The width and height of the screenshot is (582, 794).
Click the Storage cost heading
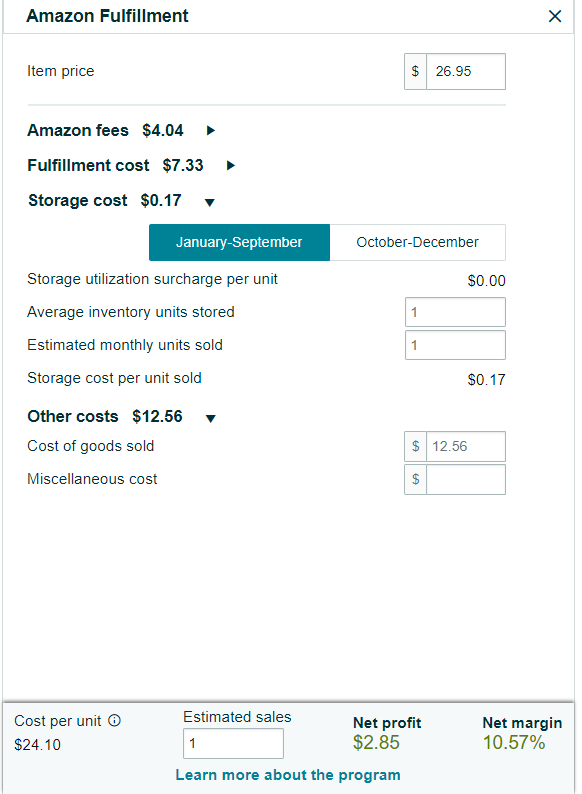[x=77, y=201]
